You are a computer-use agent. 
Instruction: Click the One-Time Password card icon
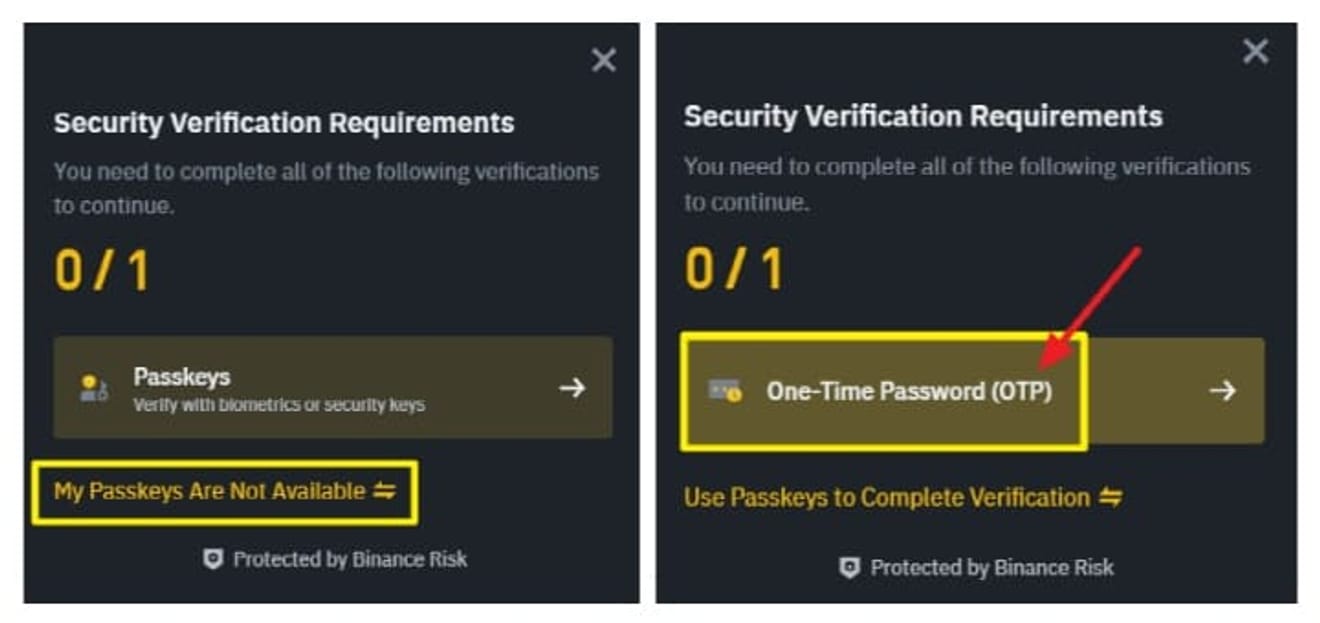click(725, 391)
